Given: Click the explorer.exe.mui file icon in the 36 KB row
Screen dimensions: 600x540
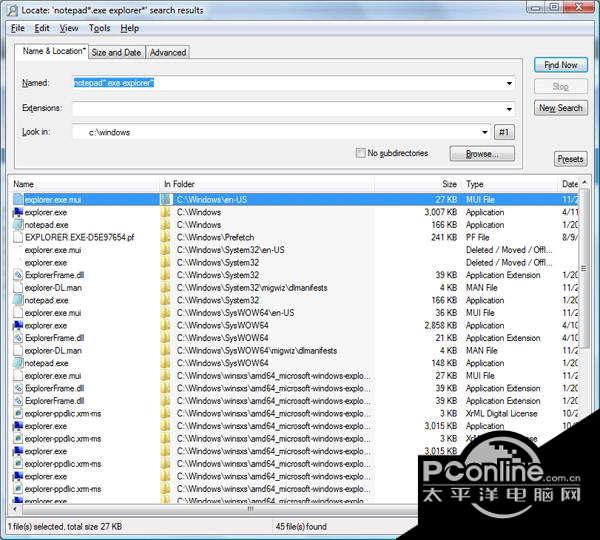Looking at the screenshot, I should pos(18,313).
